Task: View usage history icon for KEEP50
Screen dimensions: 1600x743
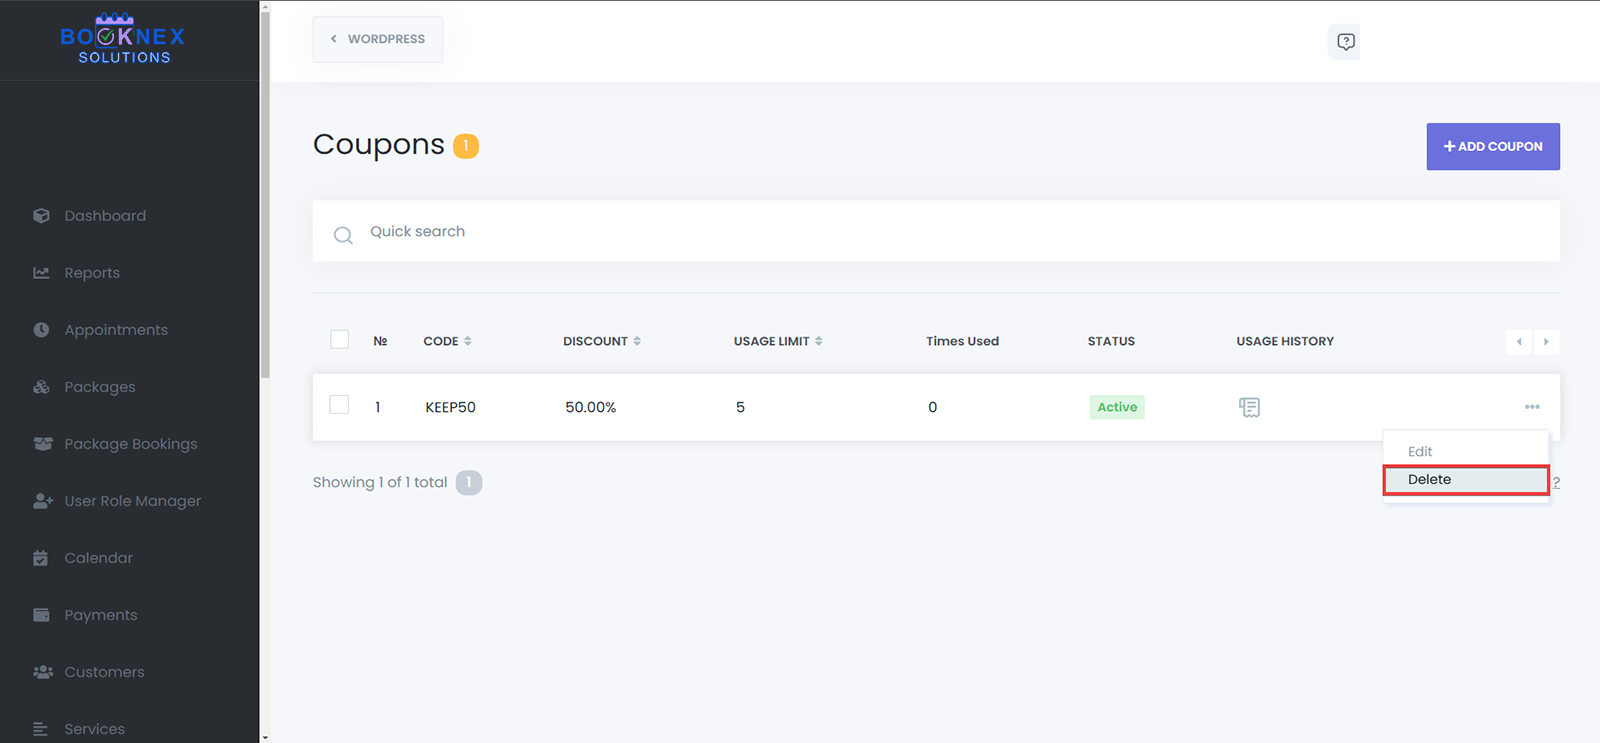Action: pyautogui.click(x=1249, y=407)
